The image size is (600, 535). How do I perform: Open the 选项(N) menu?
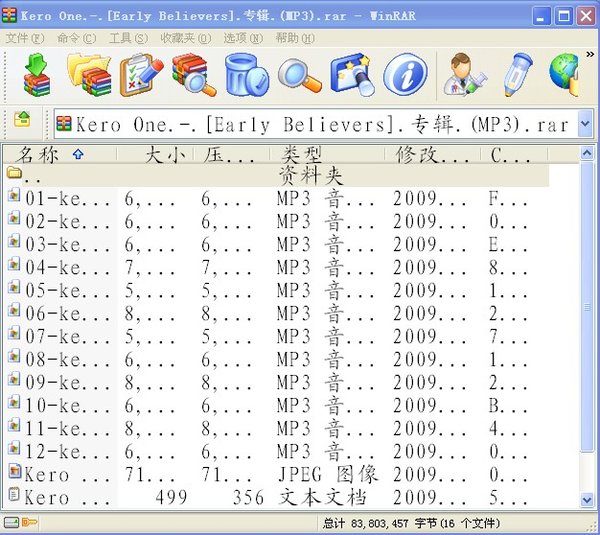click(243, 38)
